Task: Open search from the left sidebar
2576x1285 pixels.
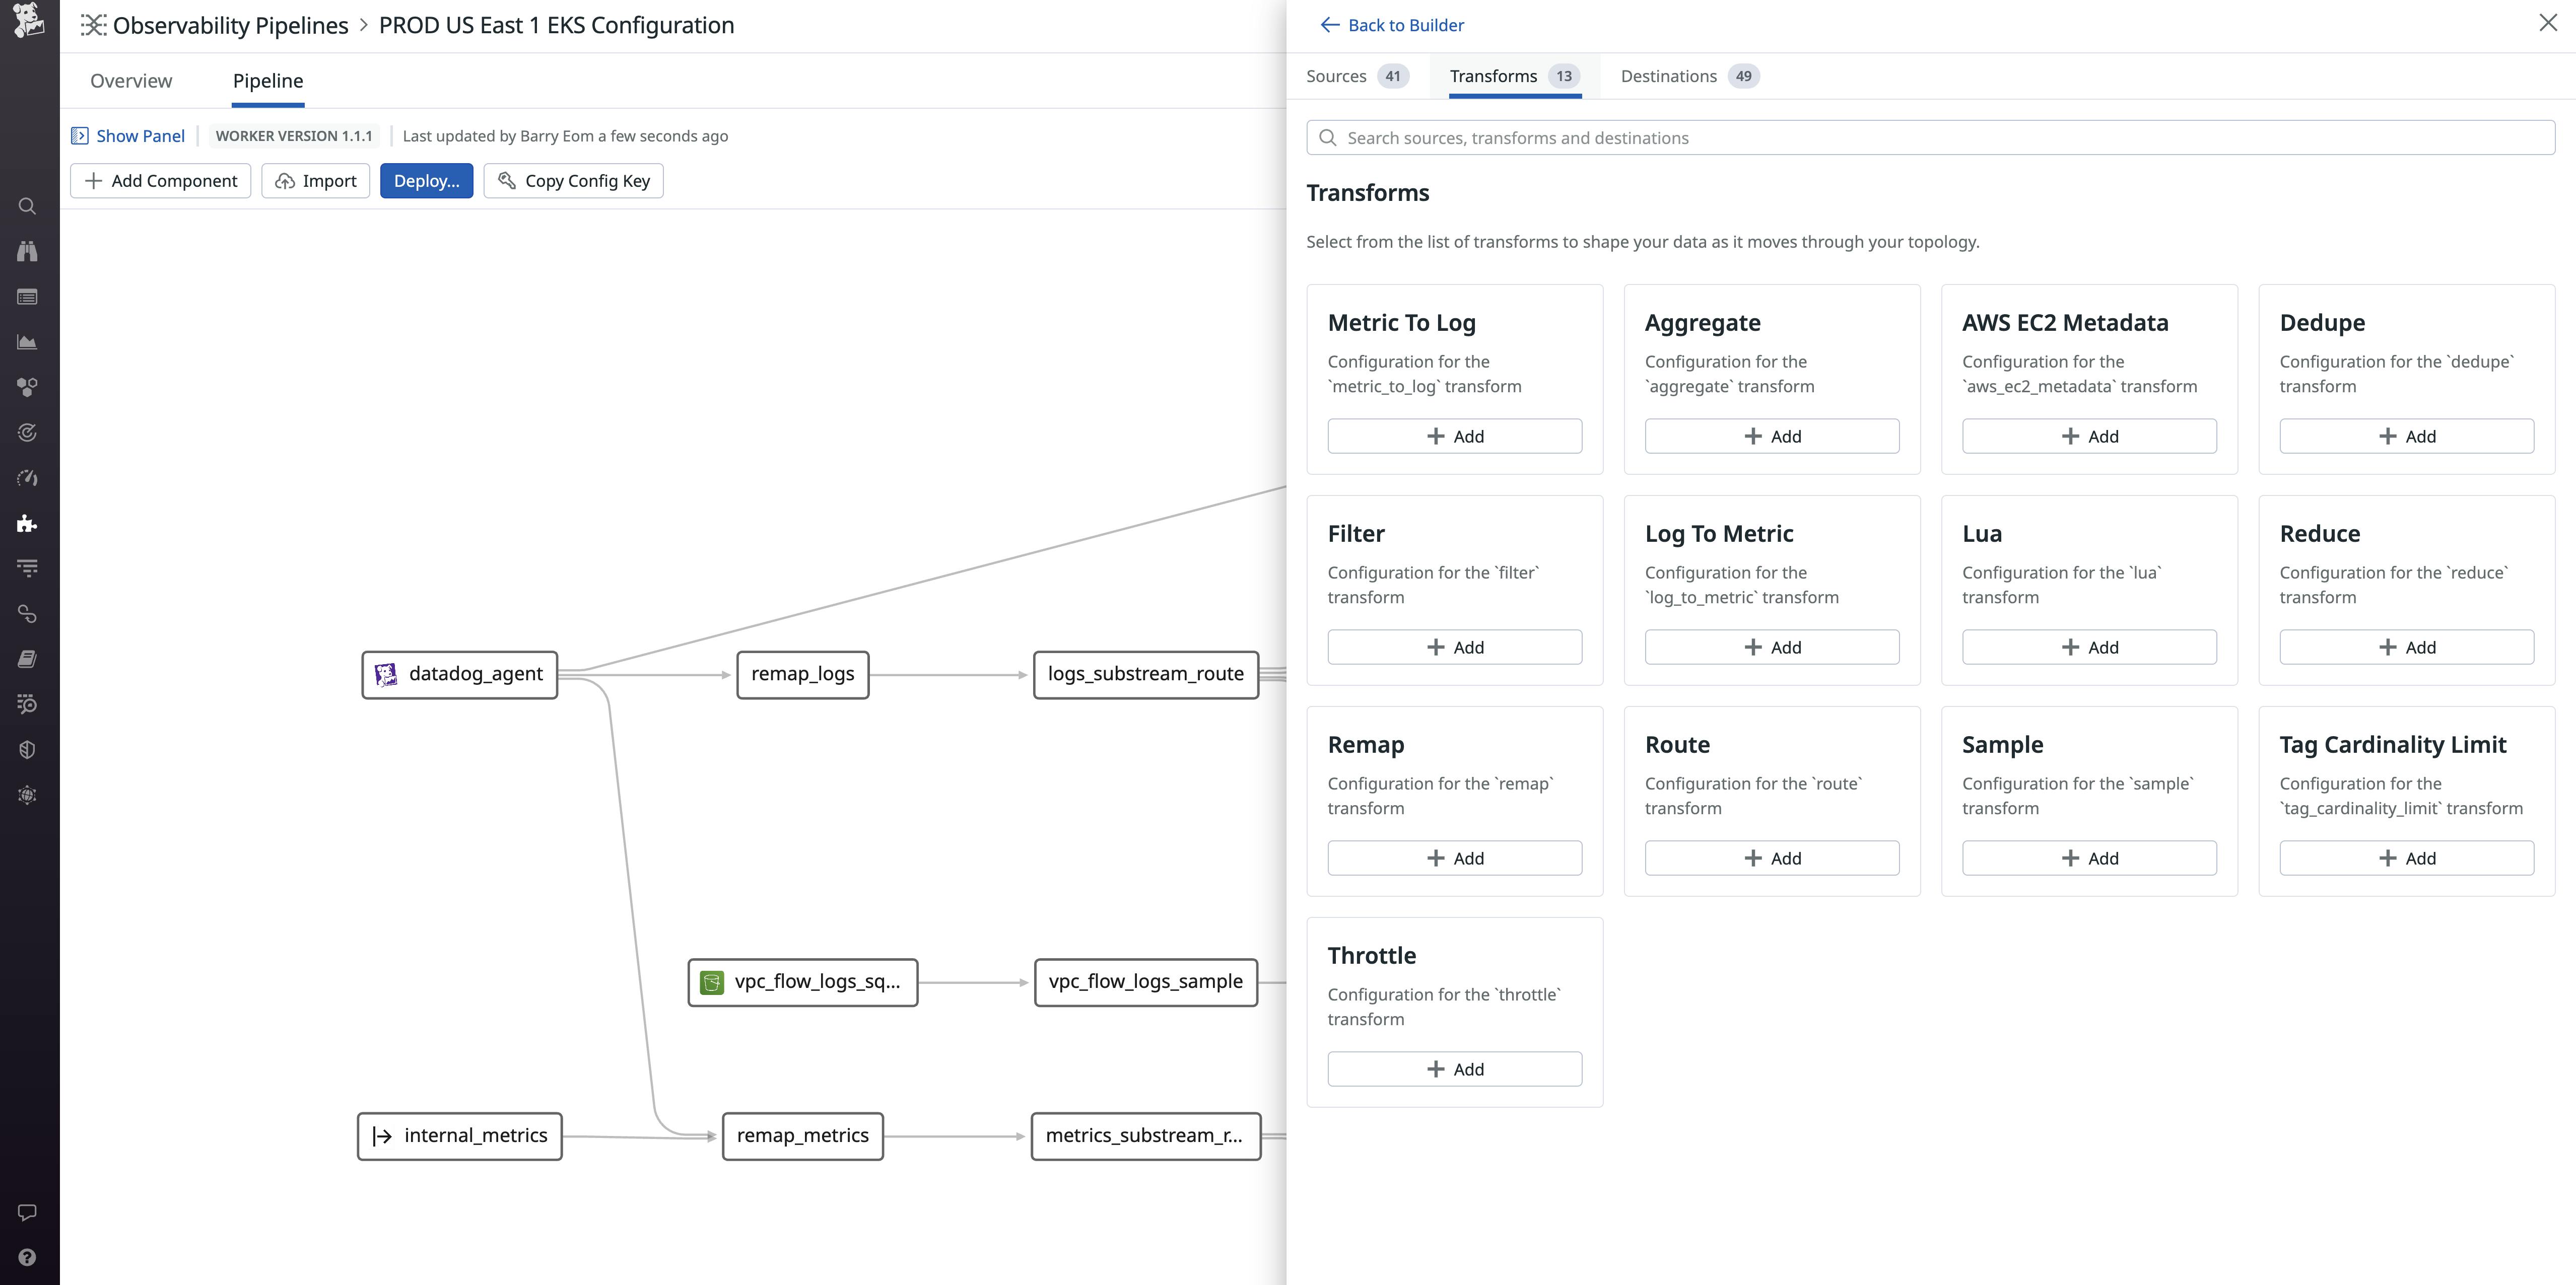Action: (x=27, y=206)
